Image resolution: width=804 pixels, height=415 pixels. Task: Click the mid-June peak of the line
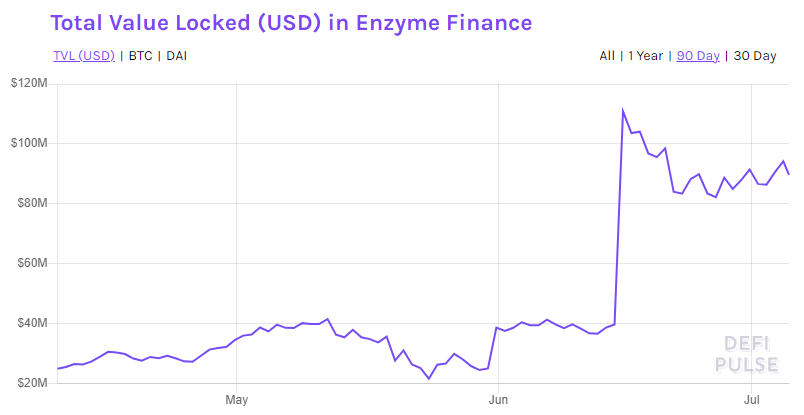pos(622,110)
